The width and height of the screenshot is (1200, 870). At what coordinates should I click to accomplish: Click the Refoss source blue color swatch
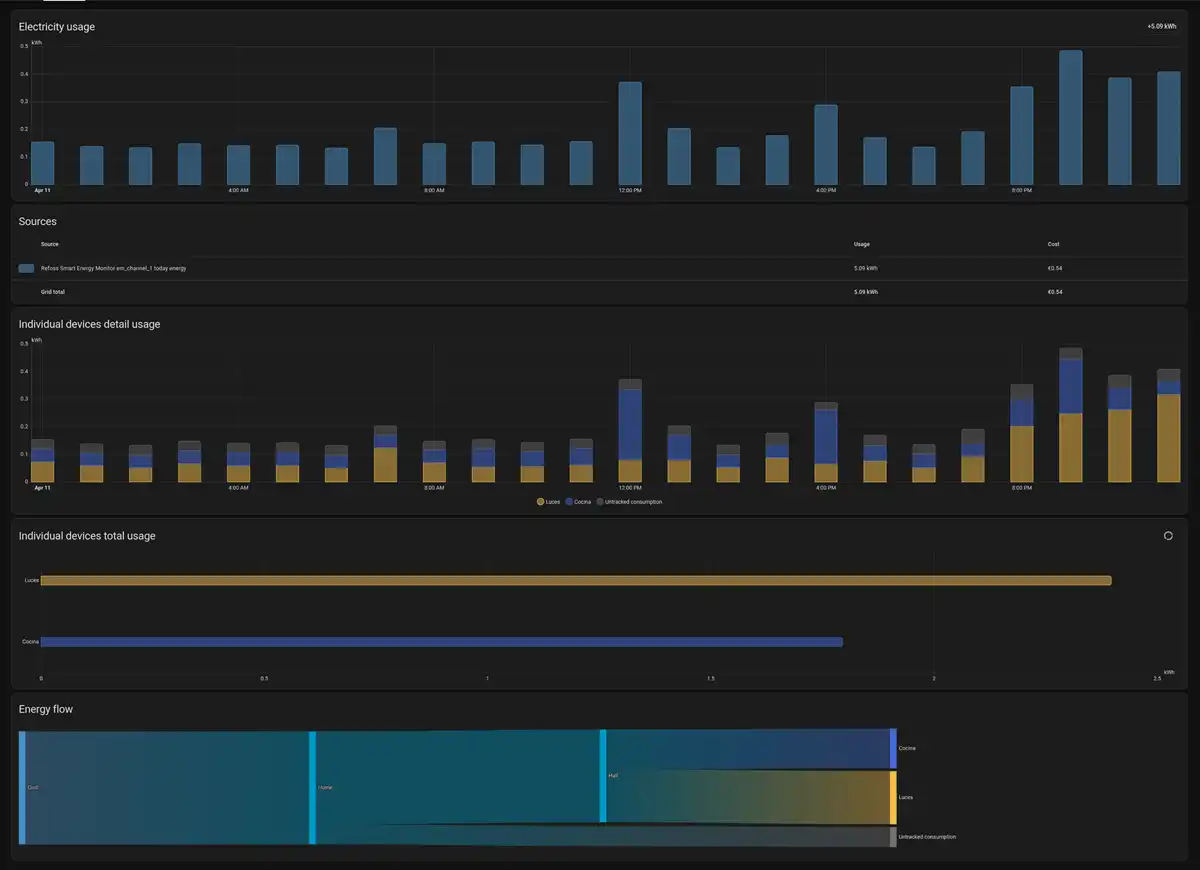(x=26, y=268)
